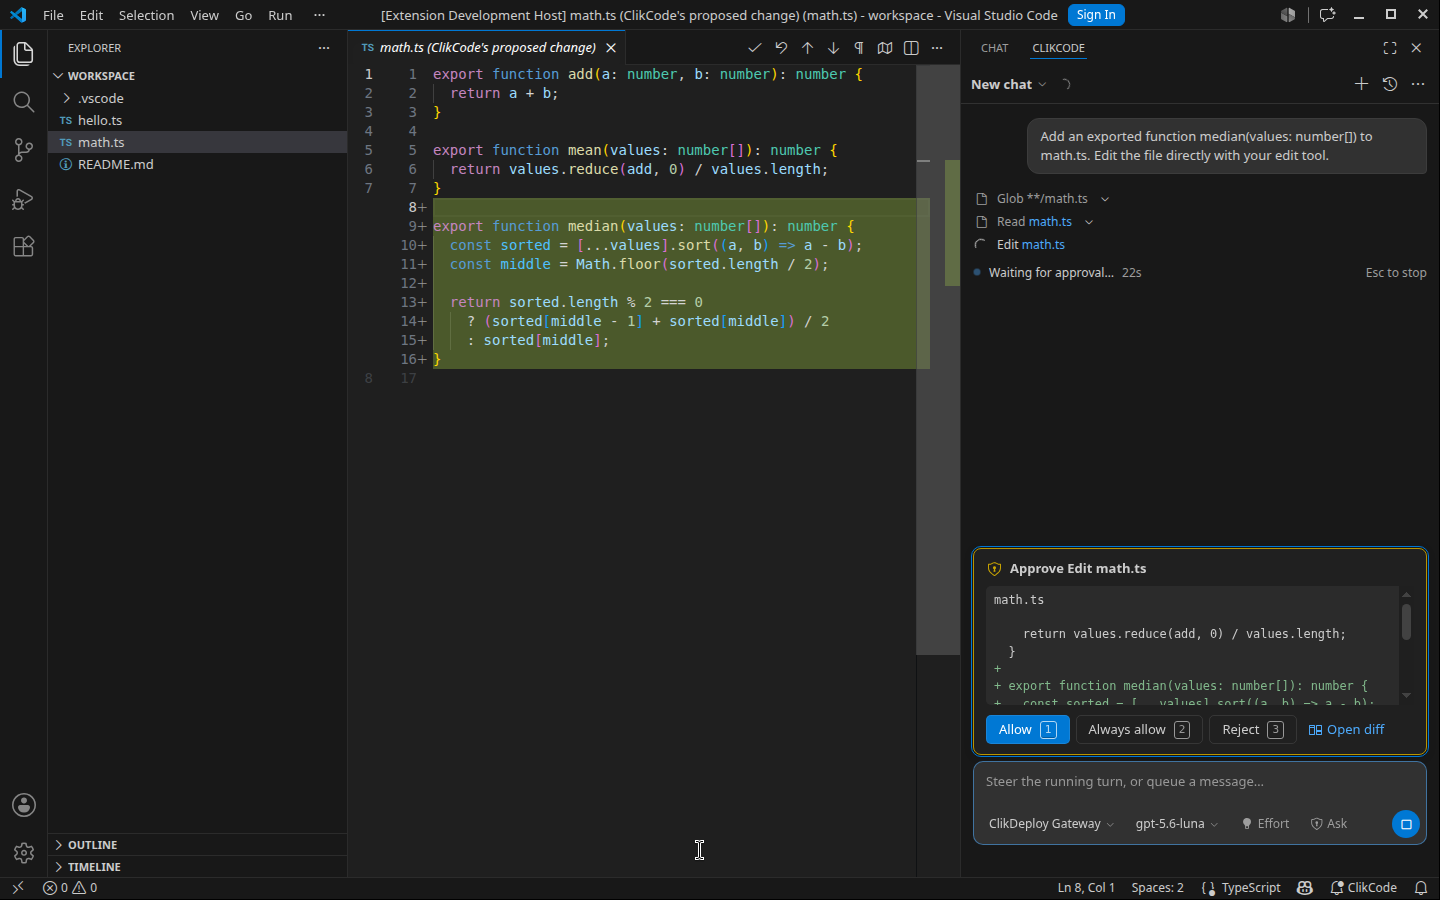Toggle the Chat panel from the title bar
This screenshot has width=1440, height=900.
1327,15
